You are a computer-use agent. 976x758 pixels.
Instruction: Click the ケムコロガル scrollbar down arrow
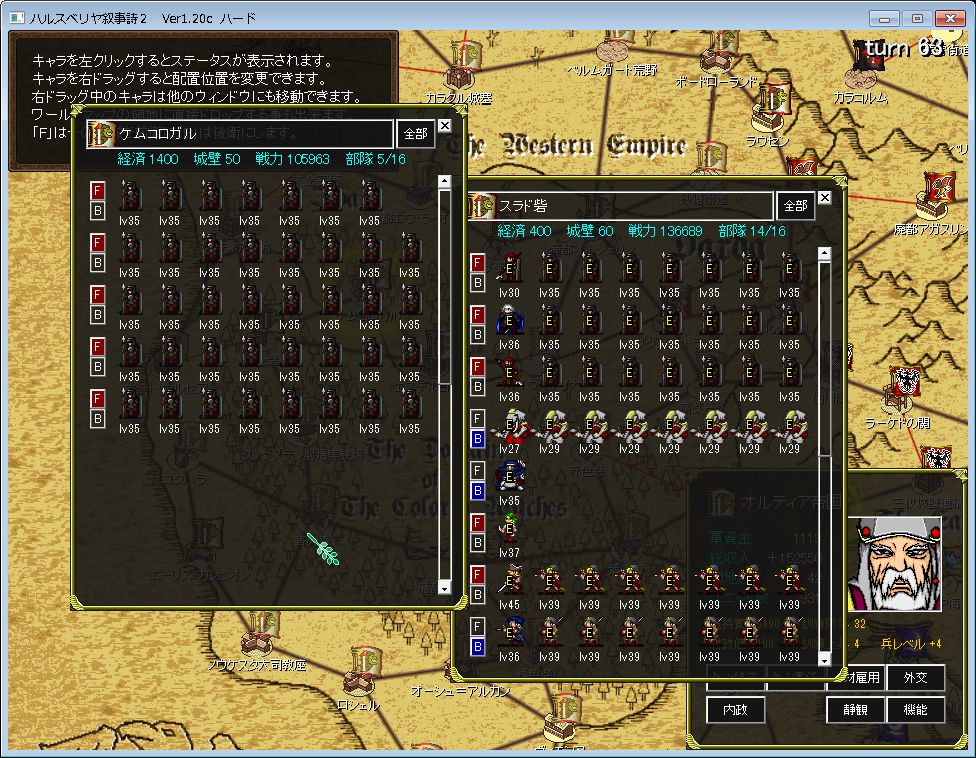click(x=444, y=587)
